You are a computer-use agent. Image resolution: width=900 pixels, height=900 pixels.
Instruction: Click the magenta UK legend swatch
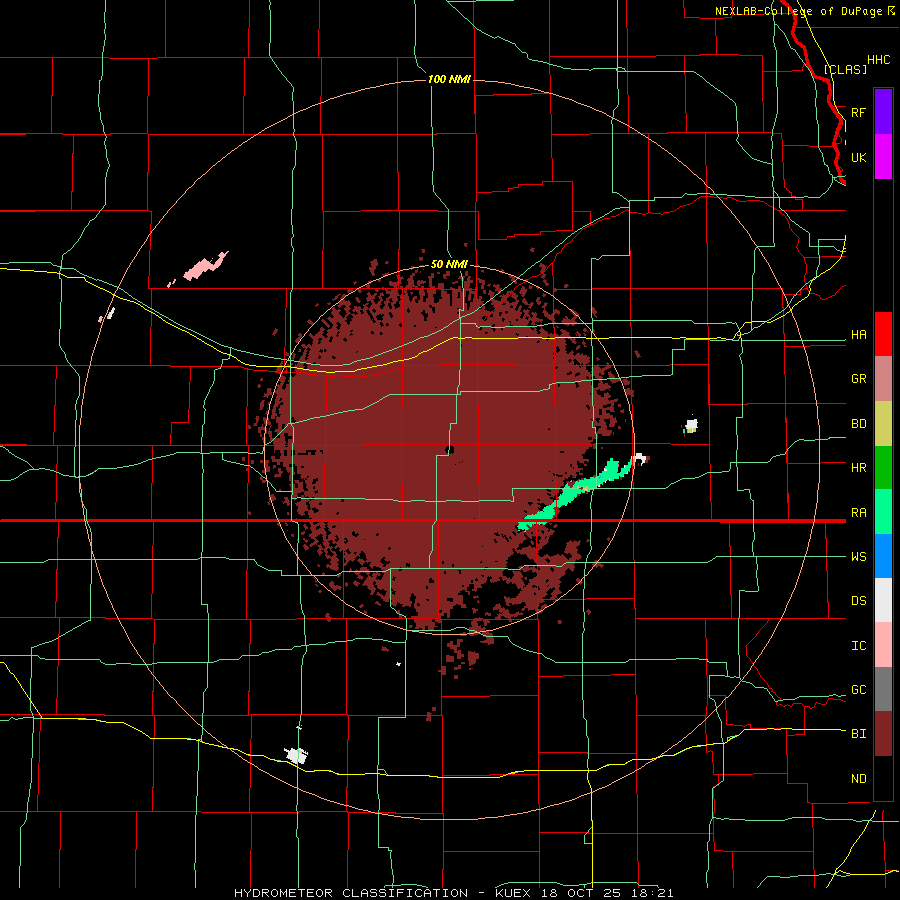point(883,157)
